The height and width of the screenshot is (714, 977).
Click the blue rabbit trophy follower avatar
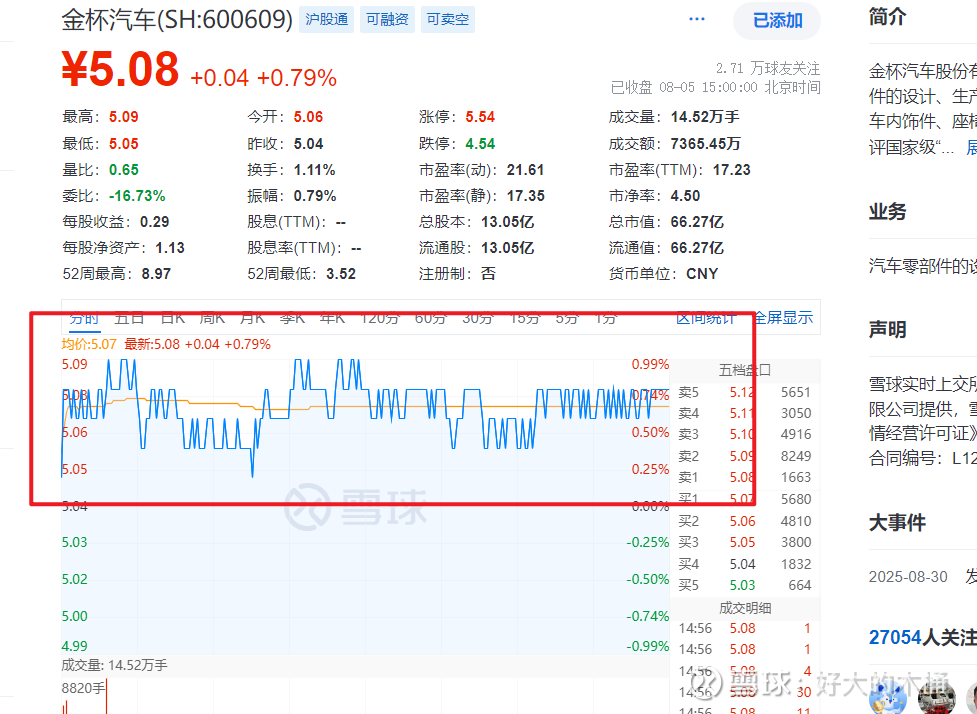(x=887, y=697)
